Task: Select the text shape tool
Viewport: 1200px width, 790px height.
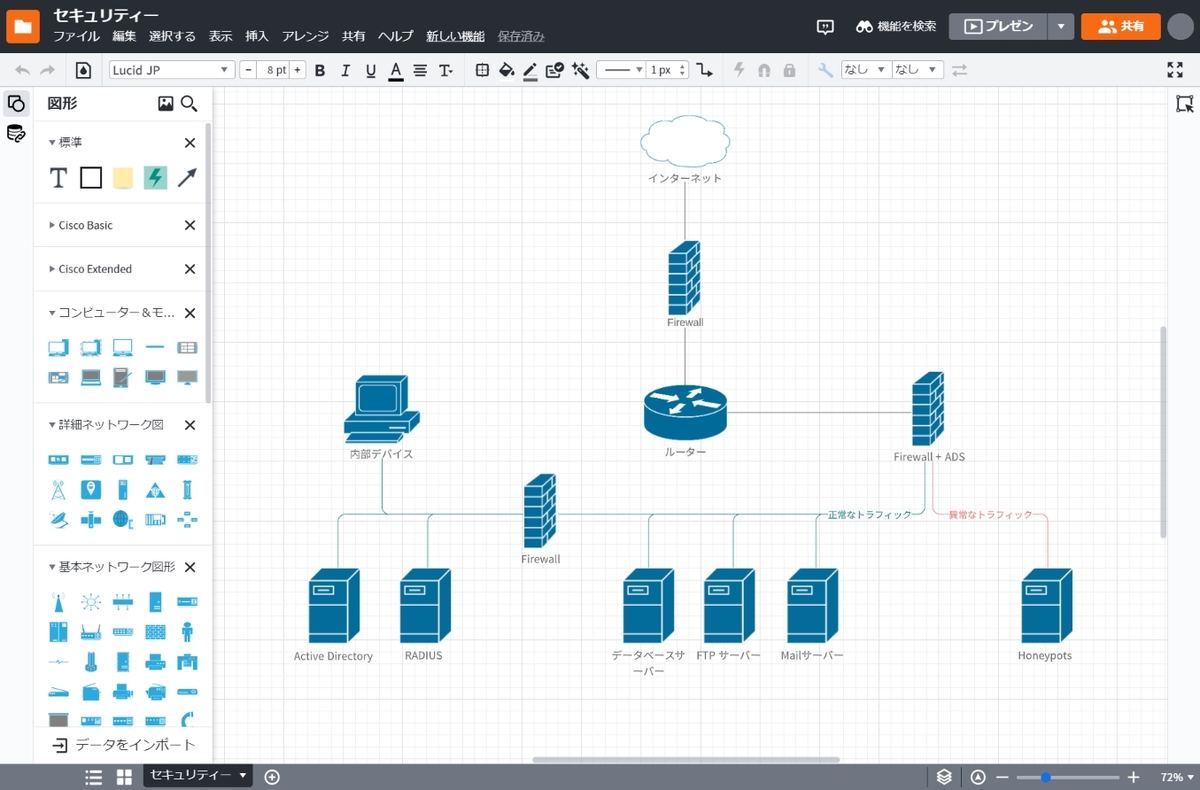Action: click(58, 178)
